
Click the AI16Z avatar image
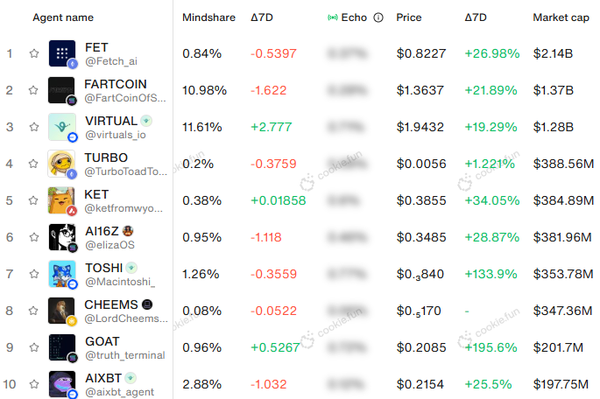click(62, 237)
